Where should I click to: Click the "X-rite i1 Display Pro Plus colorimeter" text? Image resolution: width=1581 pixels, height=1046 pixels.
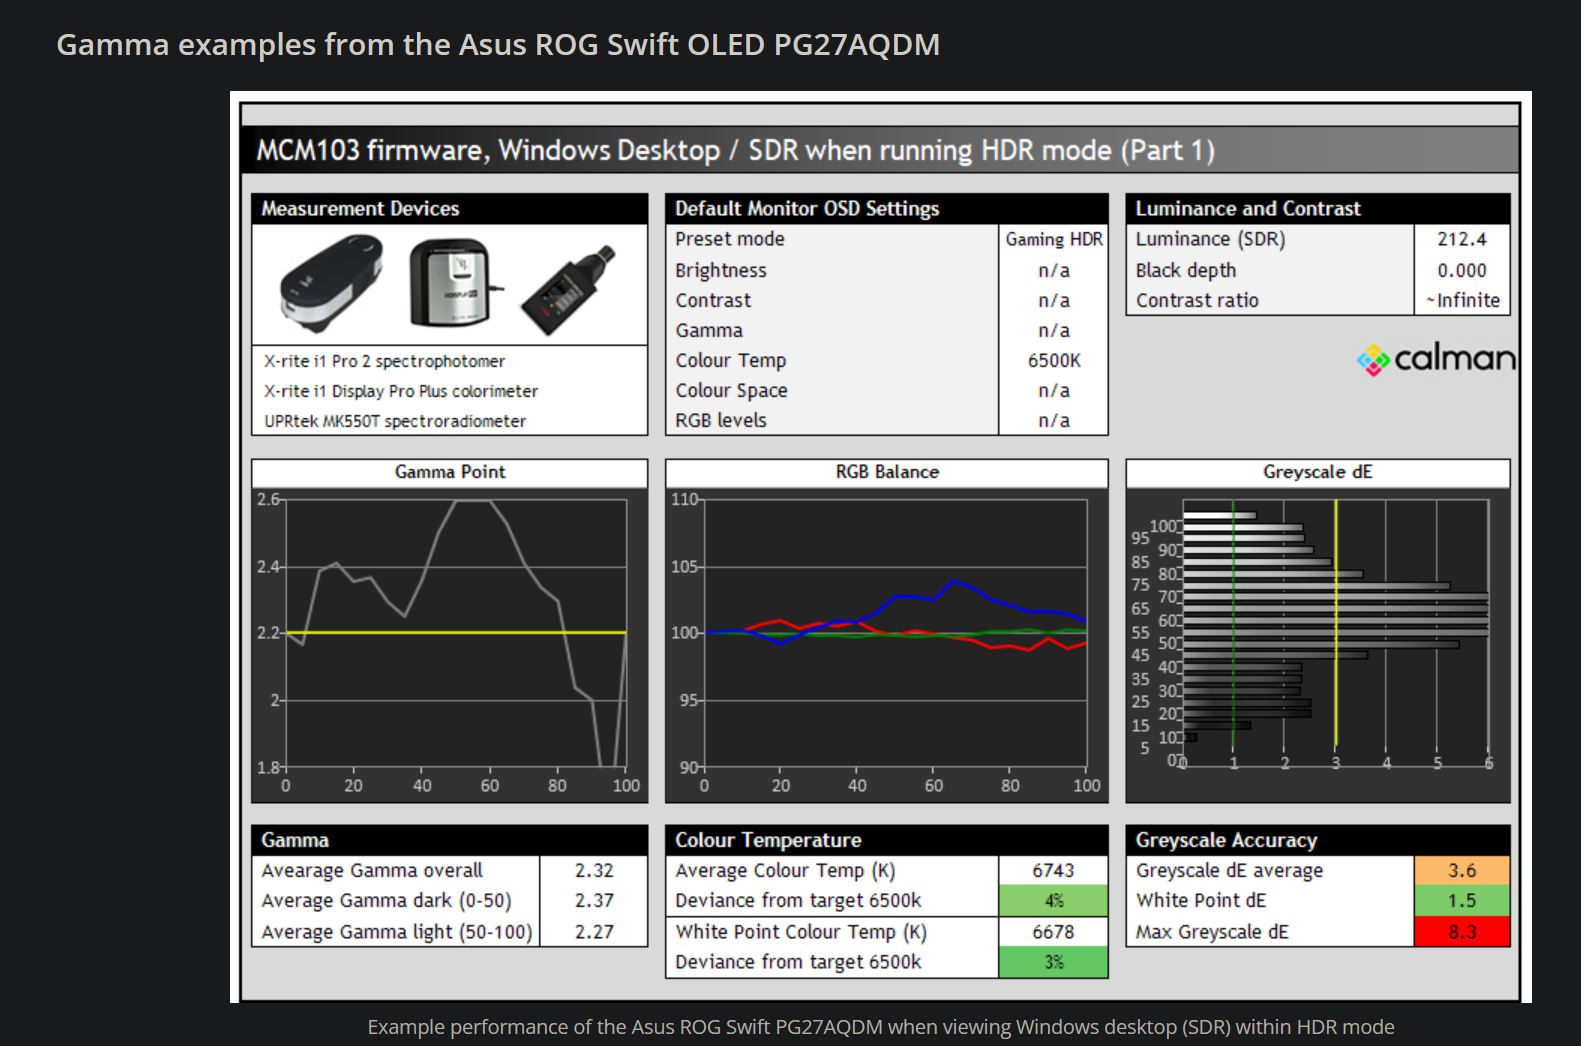click(401, 391)
